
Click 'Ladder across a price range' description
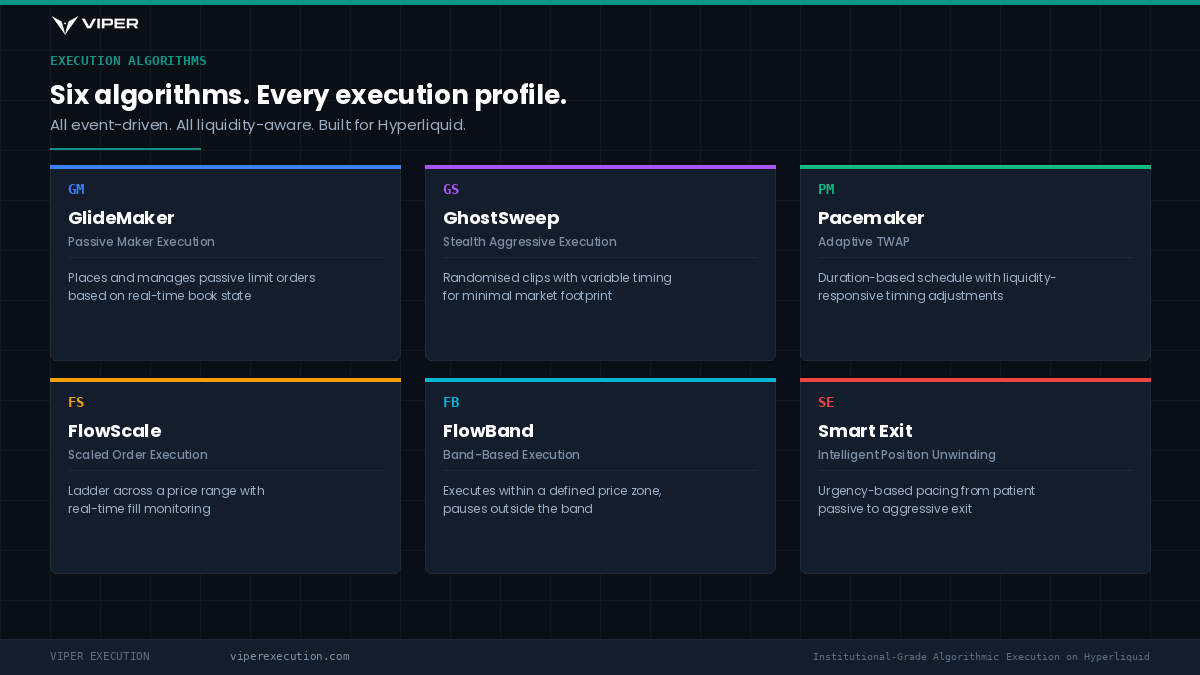(x=166, y=500)
